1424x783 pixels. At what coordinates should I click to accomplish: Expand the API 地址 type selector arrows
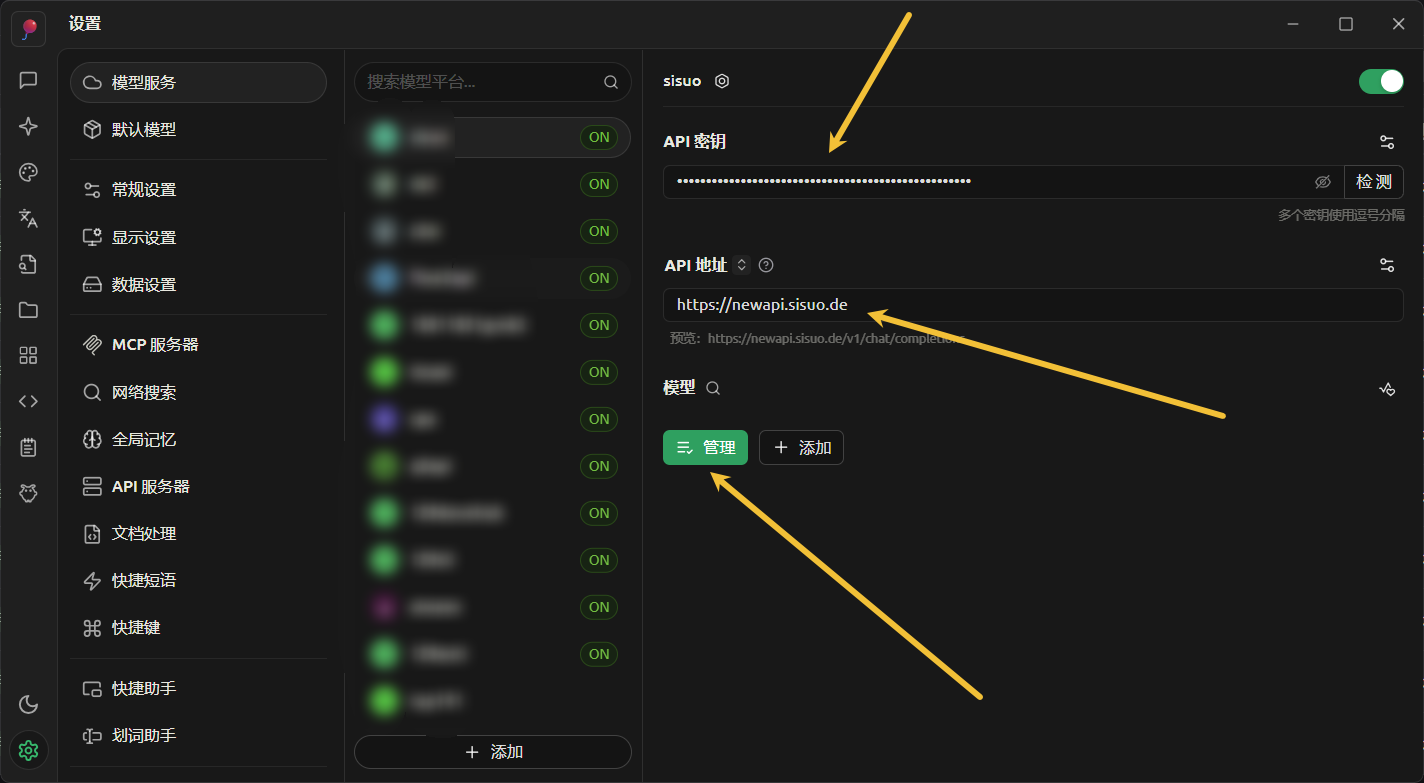[x=741, y=265]
